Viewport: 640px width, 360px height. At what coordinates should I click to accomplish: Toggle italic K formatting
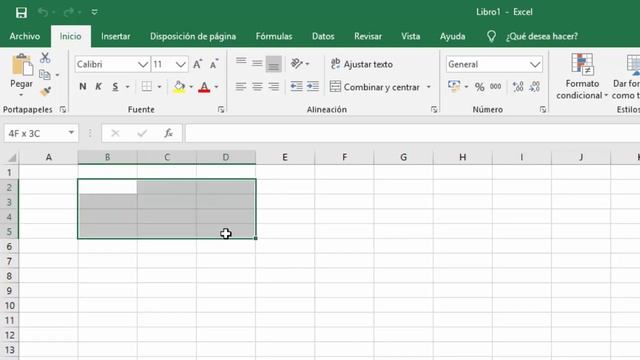[98, 87]
